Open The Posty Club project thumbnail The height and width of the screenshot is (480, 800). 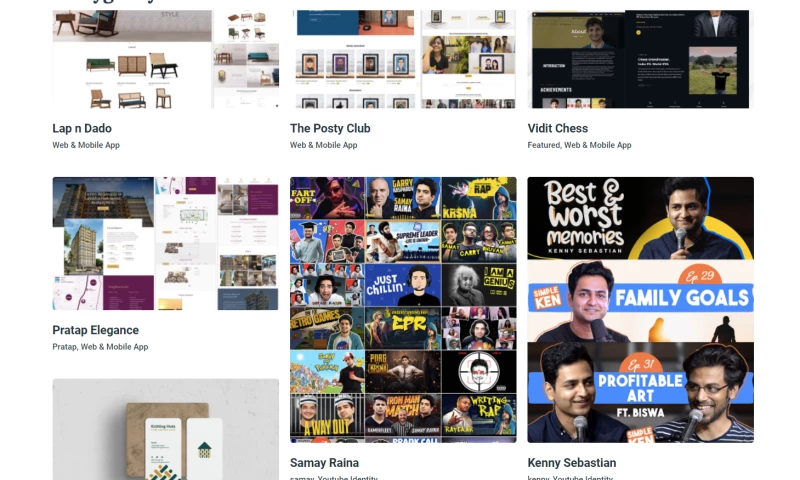(403, 60)
